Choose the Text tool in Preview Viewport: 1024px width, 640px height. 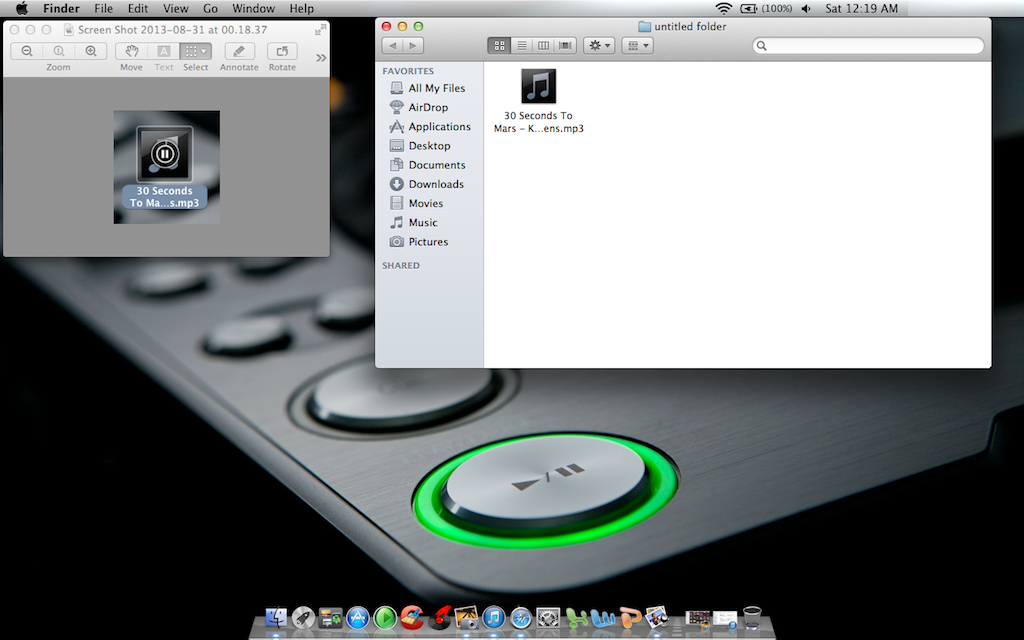[164, 51]
